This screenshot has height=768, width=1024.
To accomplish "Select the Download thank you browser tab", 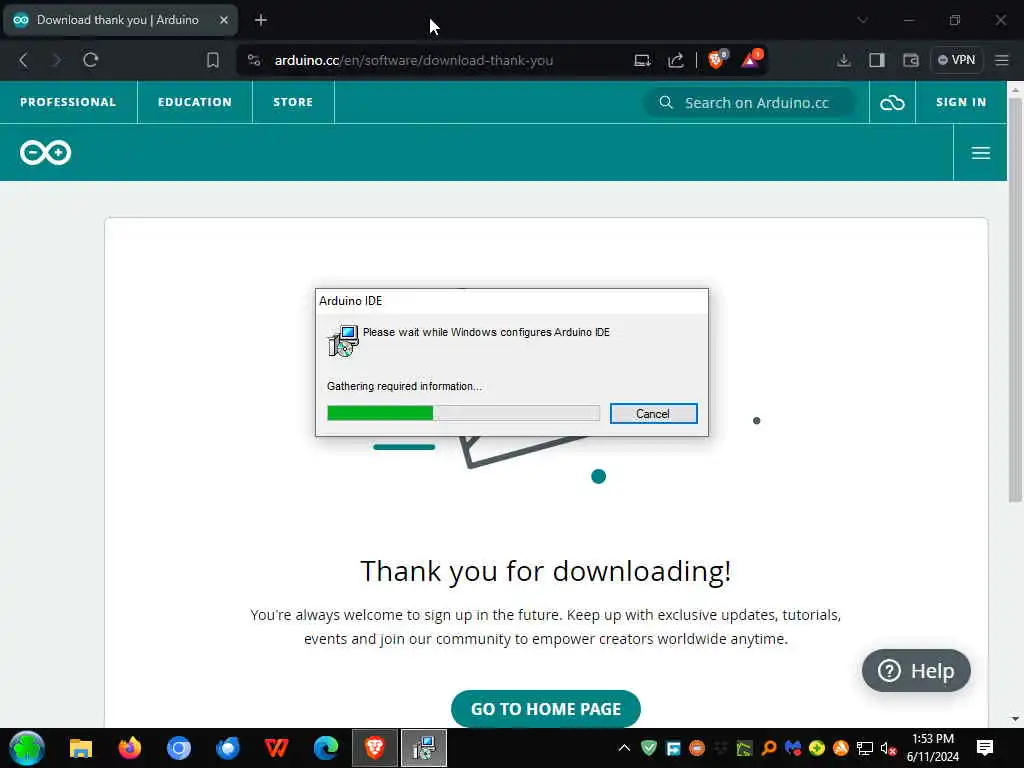I will (x=121, y=20).
